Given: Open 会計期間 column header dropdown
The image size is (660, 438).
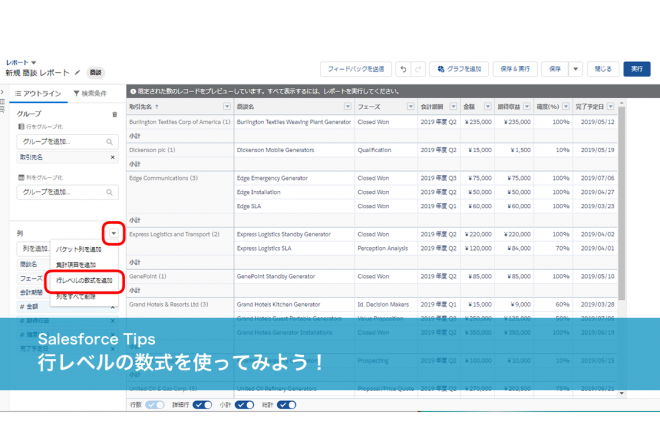Looking at the screenshot, I should (x=453, y=106).
